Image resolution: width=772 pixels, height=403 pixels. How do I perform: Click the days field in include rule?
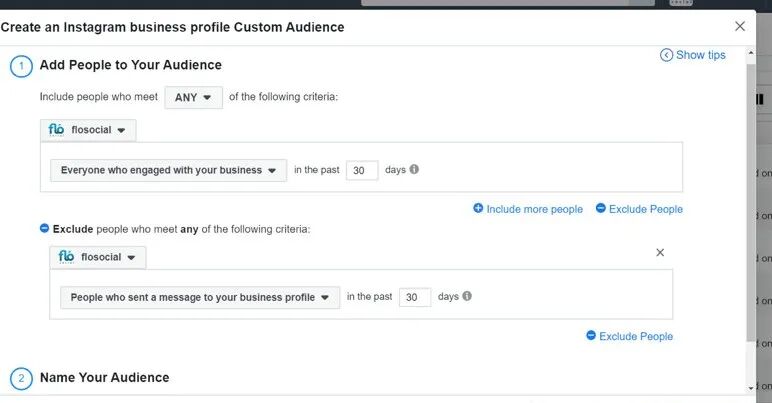tap(360, 170)
